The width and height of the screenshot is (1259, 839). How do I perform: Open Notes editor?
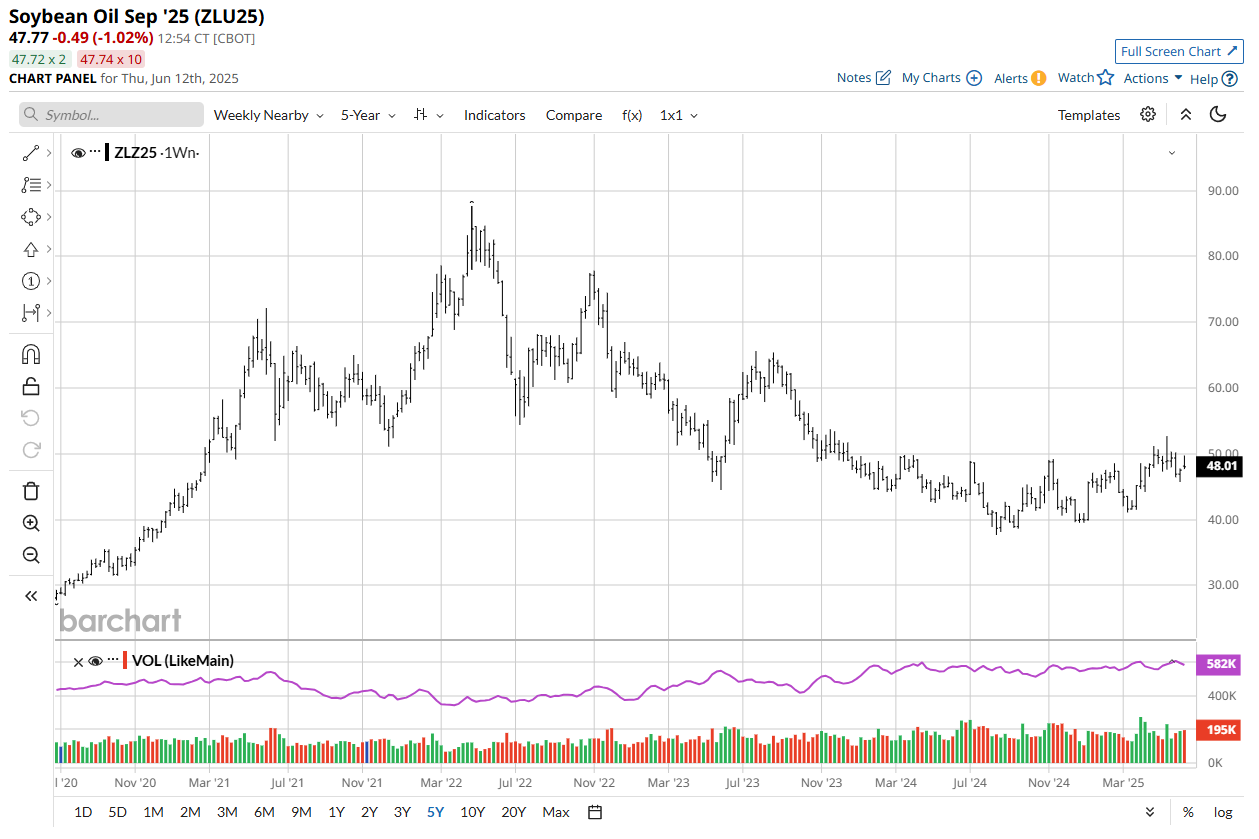(864, 78)
